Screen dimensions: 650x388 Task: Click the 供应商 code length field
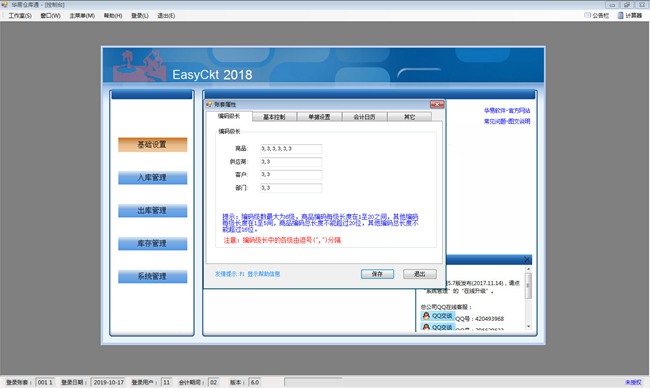pyautogui.click(x=291, y=162)
